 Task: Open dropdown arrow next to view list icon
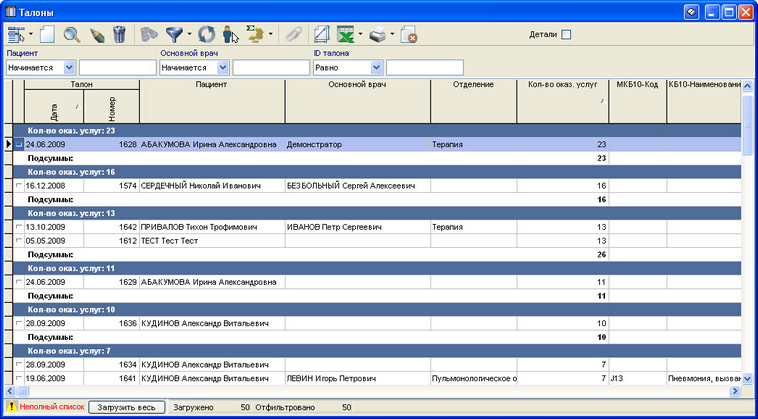[x=31, y=35]
